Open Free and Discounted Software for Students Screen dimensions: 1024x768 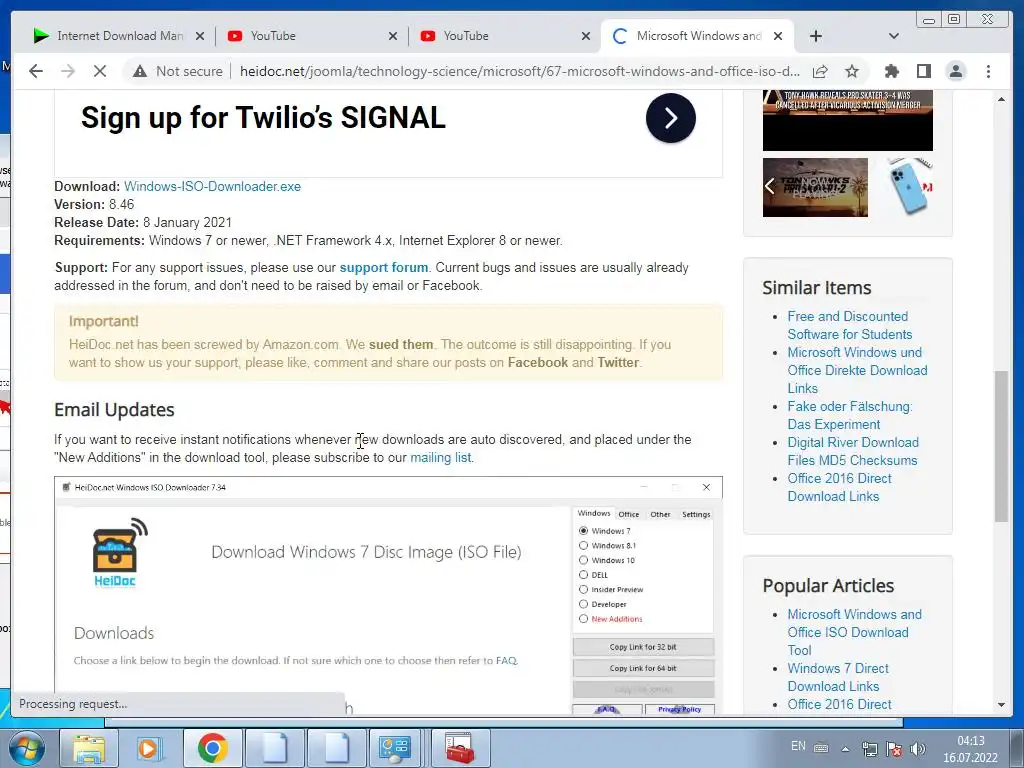849,325
